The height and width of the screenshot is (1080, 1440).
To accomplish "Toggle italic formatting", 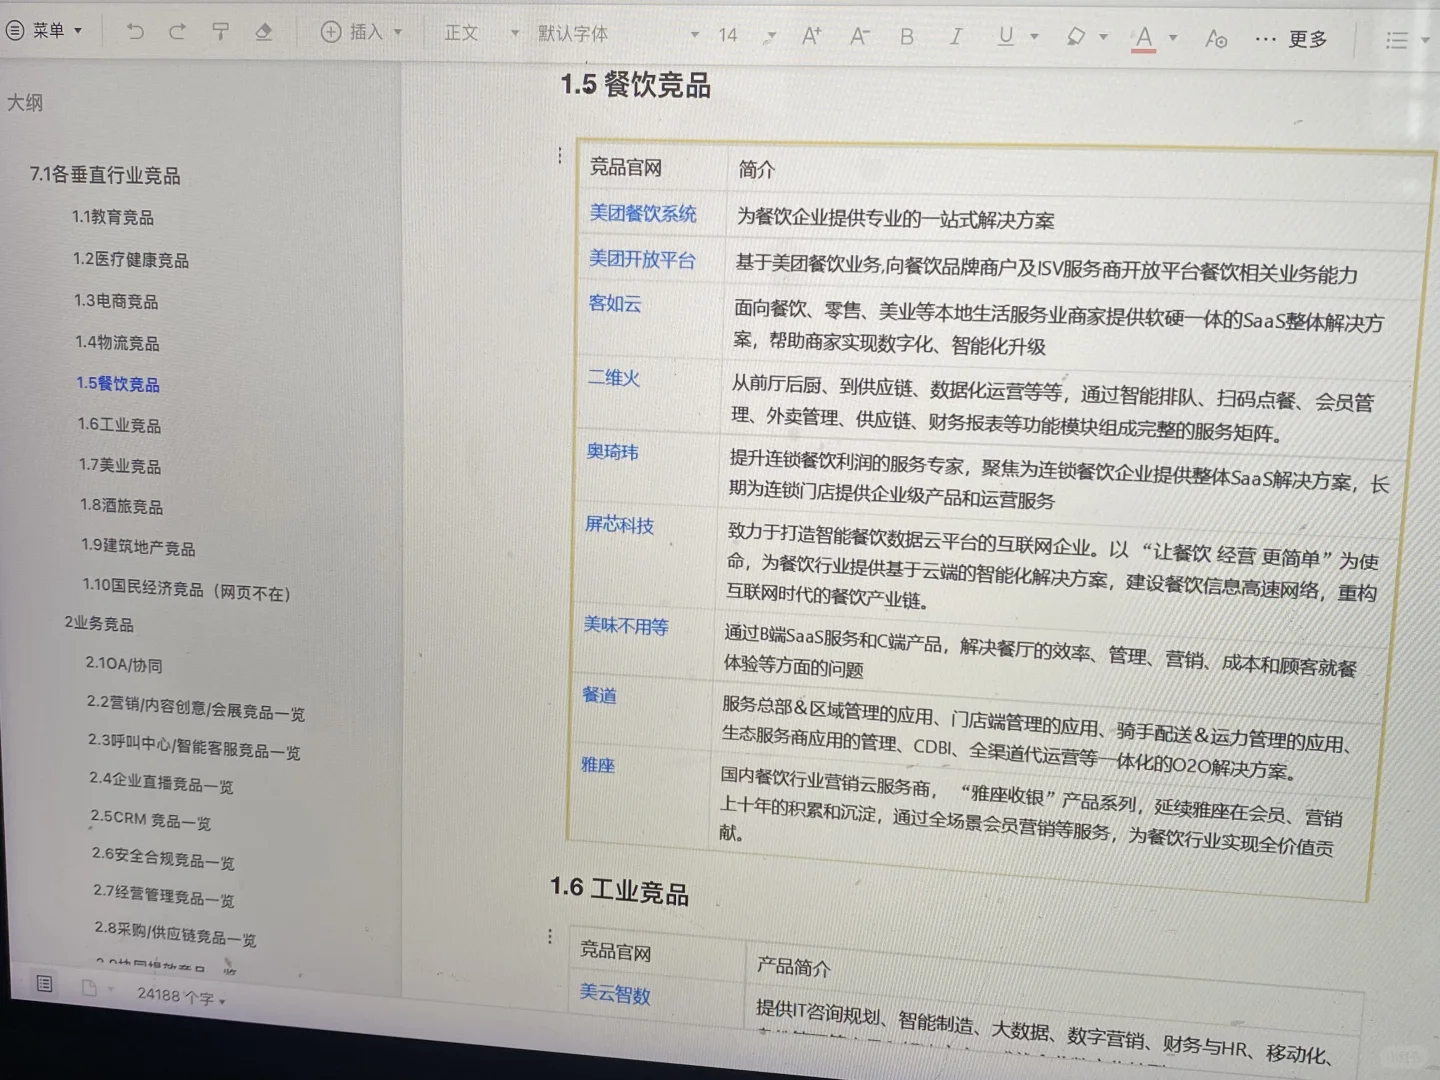I will pyautogui.click(x=956, y=36).
